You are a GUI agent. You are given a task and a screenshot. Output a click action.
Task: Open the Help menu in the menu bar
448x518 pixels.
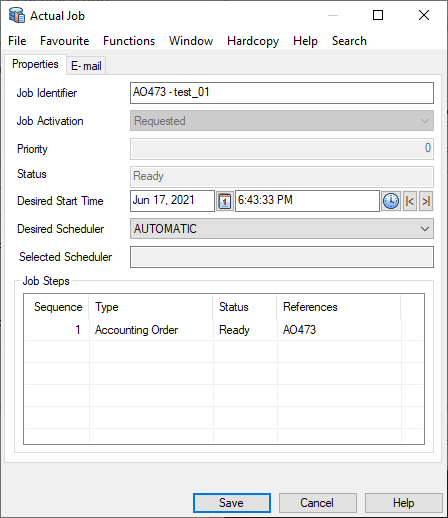[x=305, y=41]
